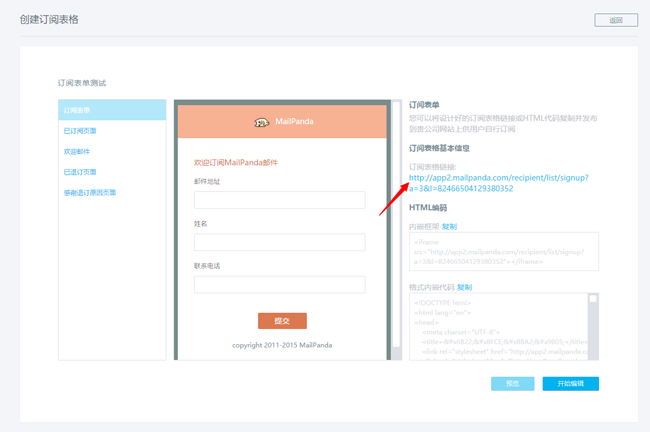
Task: Click the 开始编辑 button
Action: coord(570,384)
